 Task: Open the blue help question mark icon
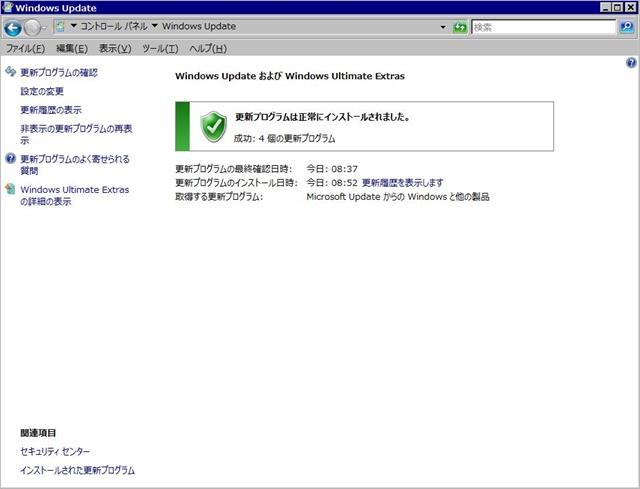click(631, 63)
